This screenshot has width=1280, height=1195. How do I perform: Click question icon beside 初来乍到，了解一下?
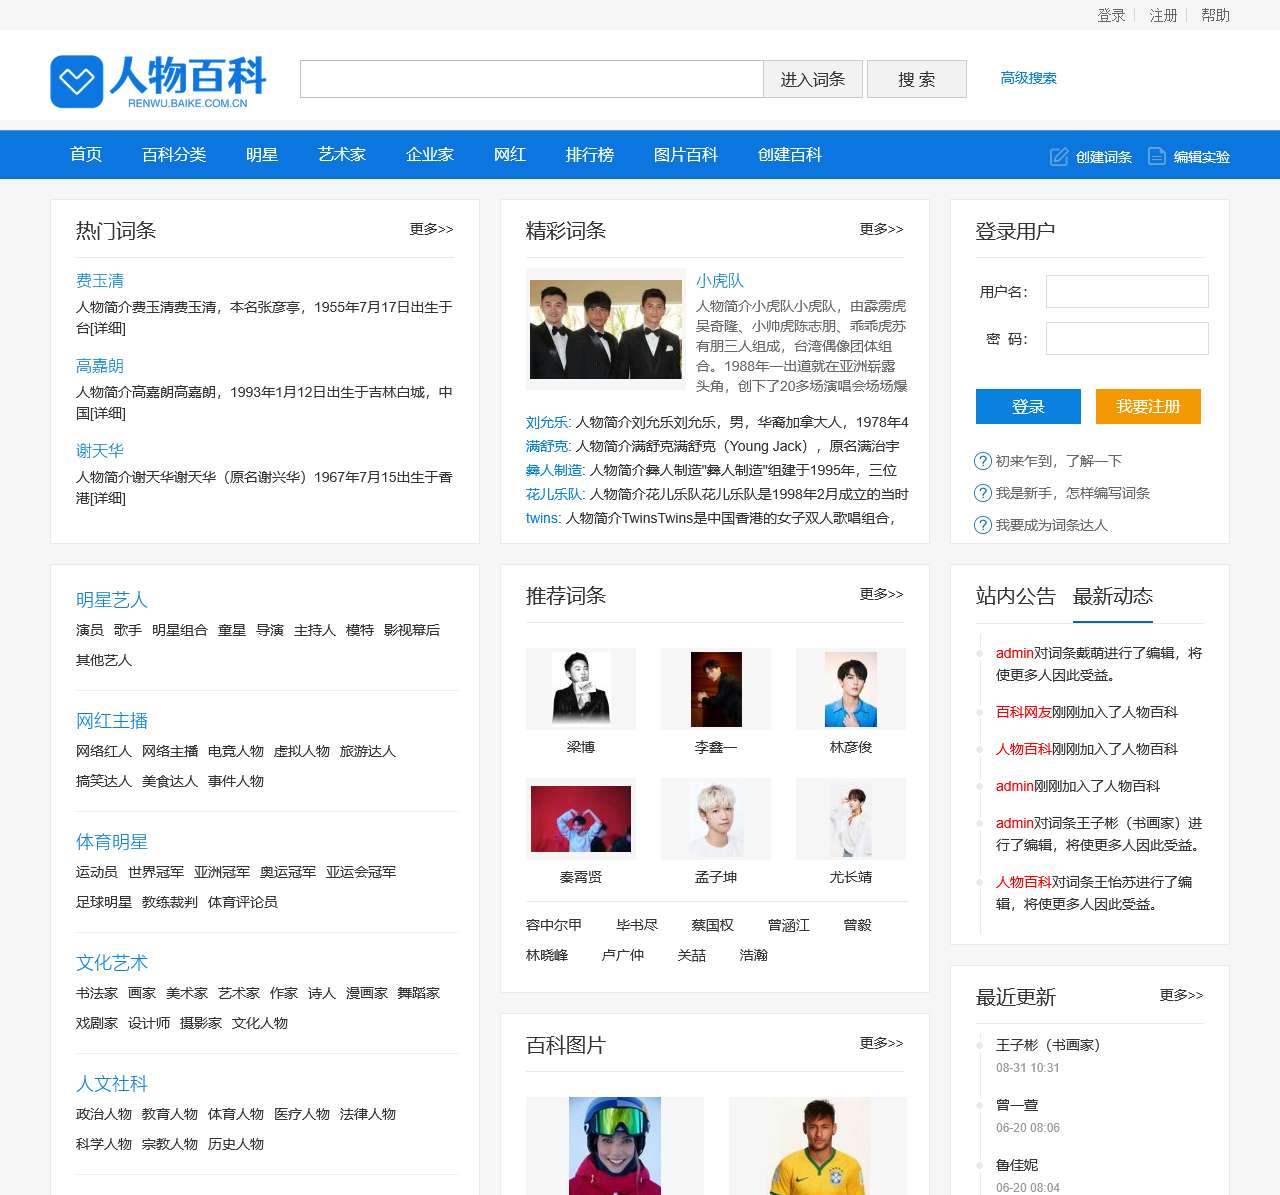point(981,461)
